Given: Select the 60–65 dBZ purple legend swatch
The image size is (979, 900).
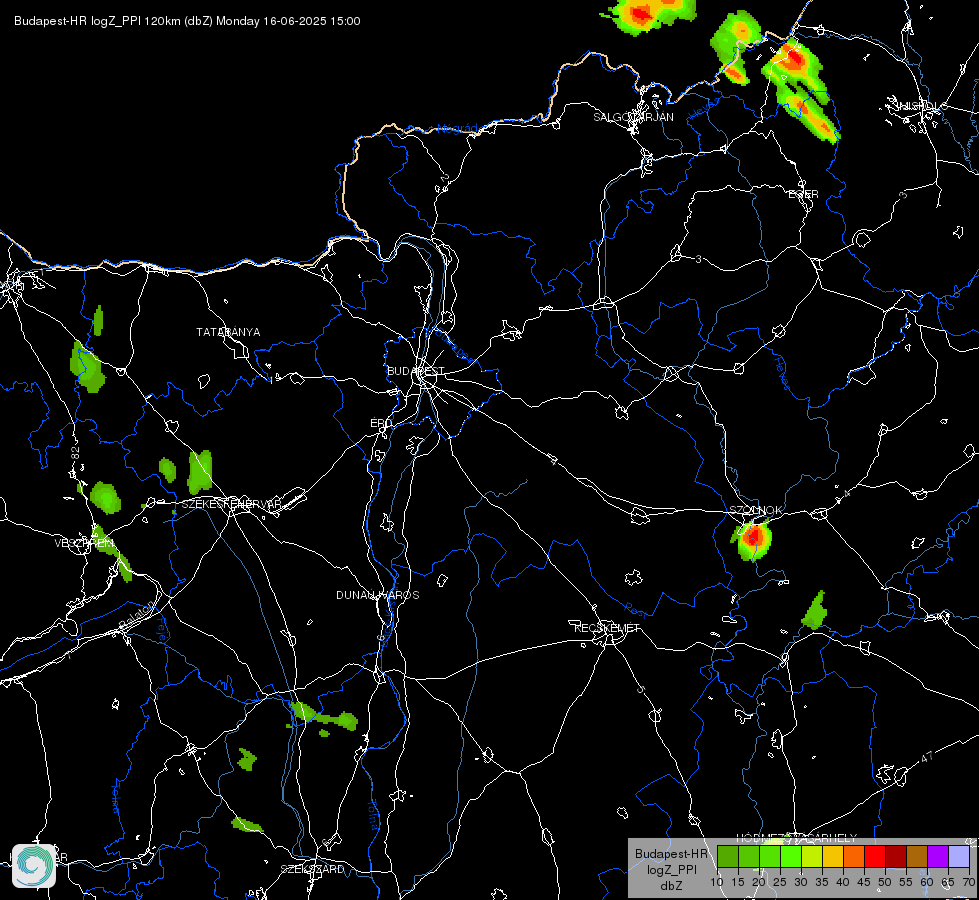Looking at the screenshot, I should click(938, 856).
